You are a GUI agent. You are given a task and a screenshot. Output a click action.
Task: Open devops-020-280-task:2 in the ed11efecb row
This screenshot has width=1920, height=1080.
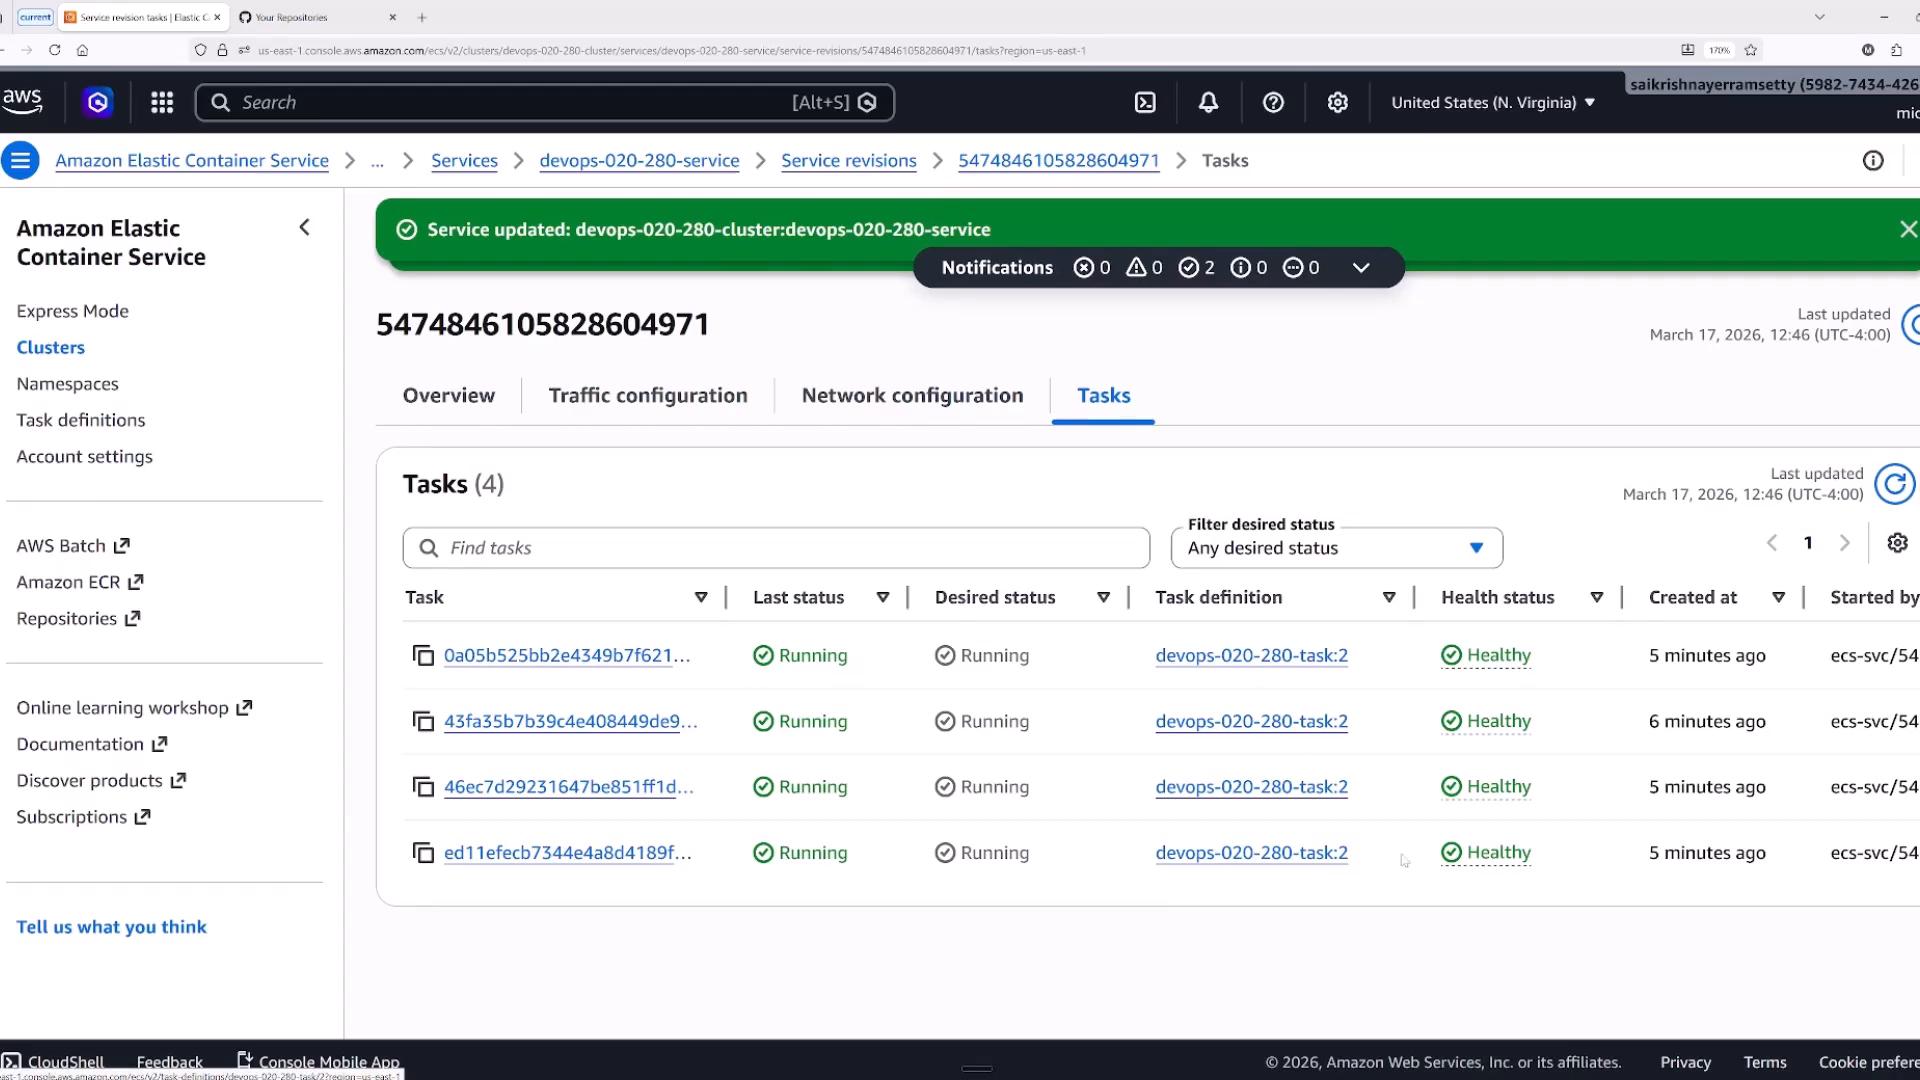(1251, 853)
